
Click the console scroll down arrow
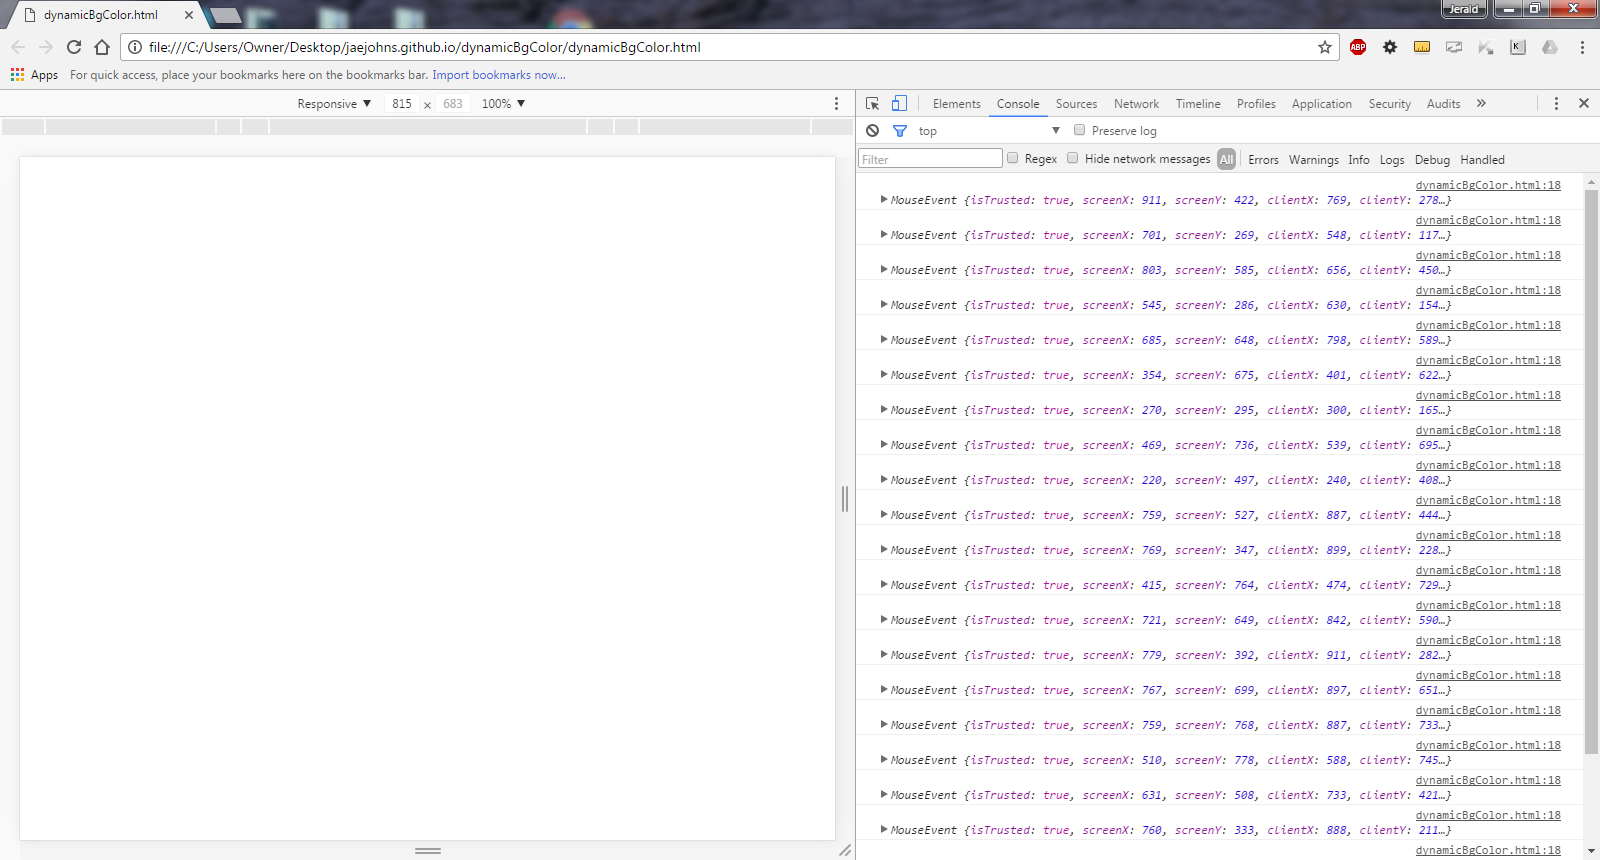pos(1591,851)
